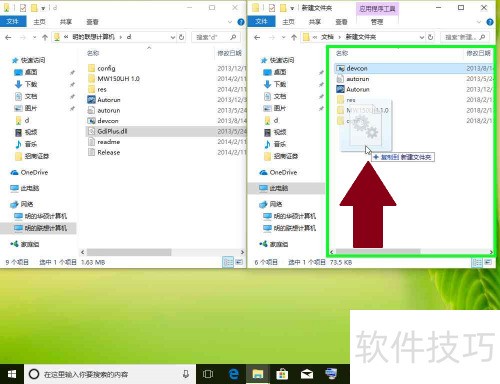The height and width of the screenshot is (384, 500).
Task: Open Microsoft Edge from the taskbar
Action: pyautogui.click(x=234, y=374)
